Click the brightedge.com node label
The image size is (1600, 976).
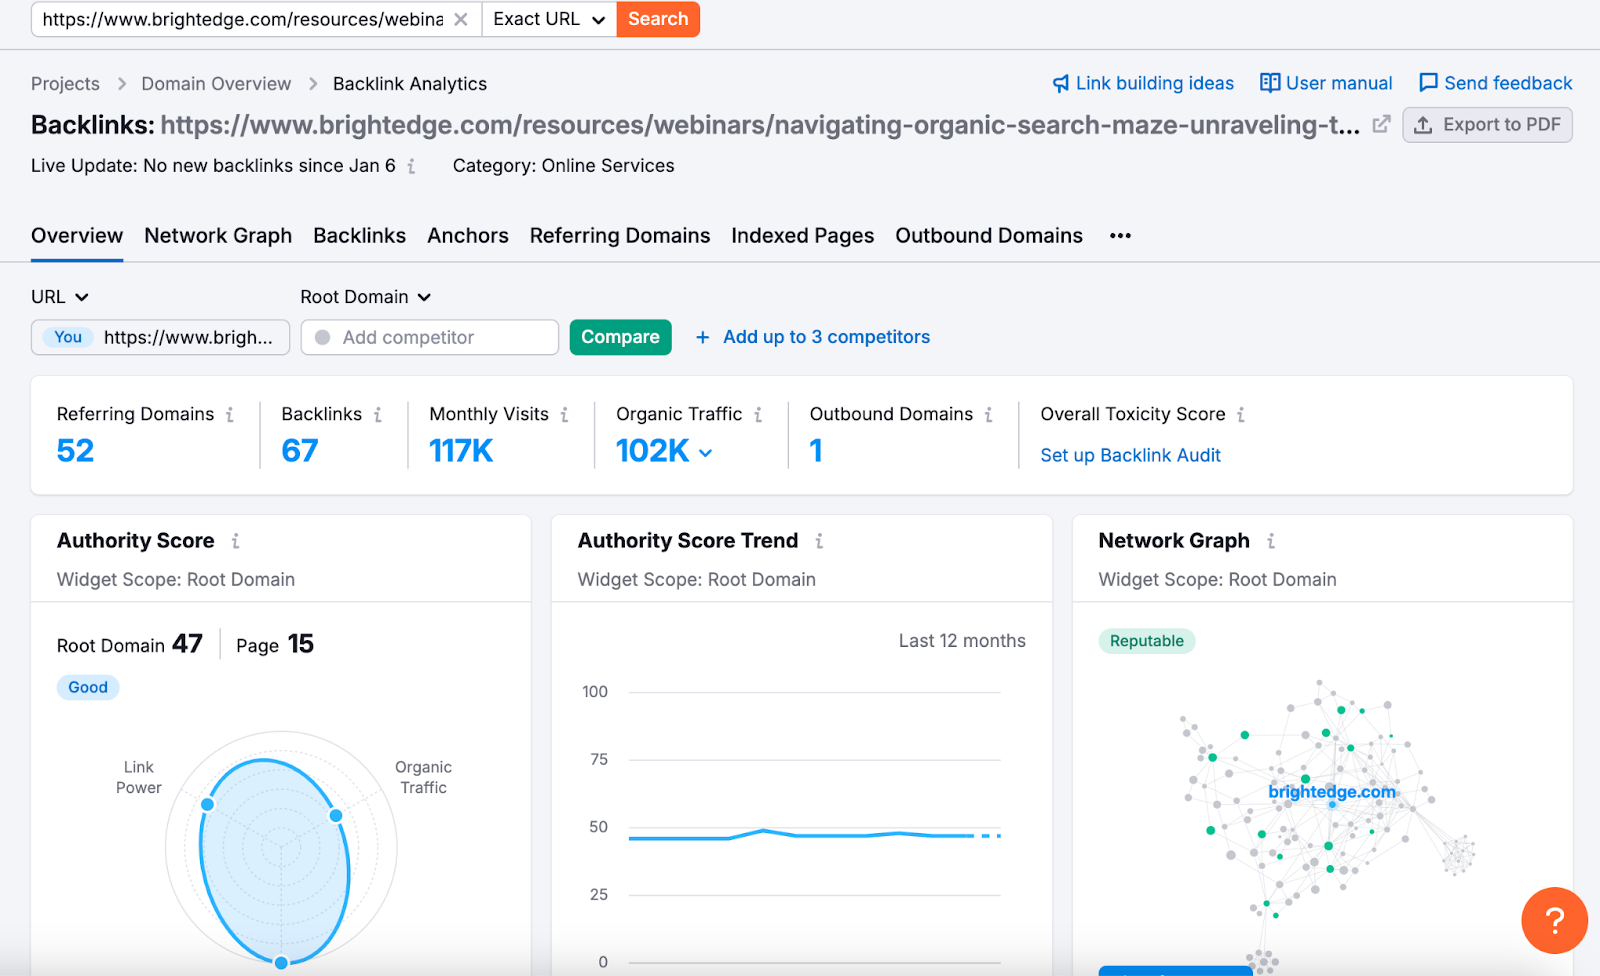[1331, 792]
